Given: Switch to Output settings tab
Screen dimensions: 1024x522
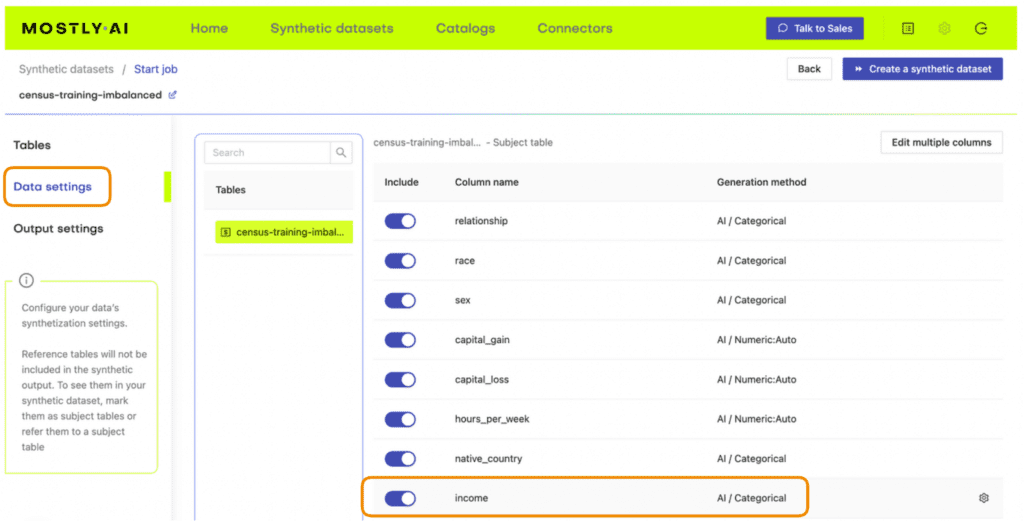Looking at the screenshot, I should click(58, 229).
